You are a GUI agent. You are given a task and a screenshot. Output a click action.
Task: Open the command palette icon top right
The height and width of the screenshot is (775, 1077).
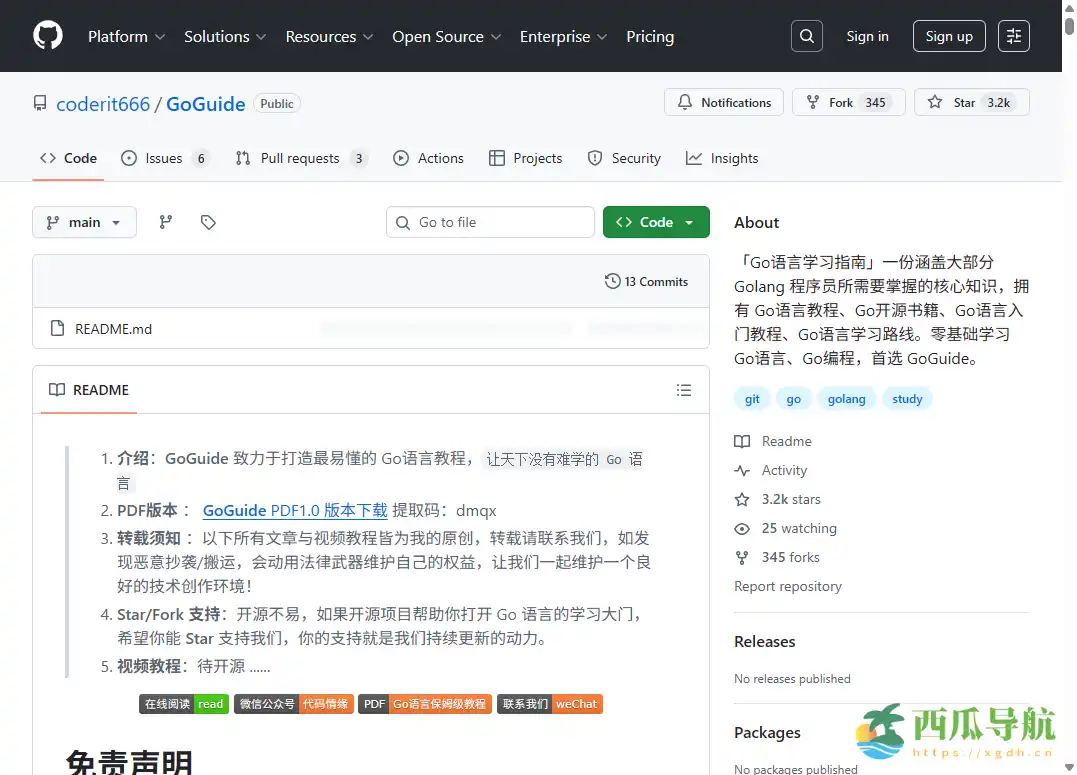tap(1014, 35)
